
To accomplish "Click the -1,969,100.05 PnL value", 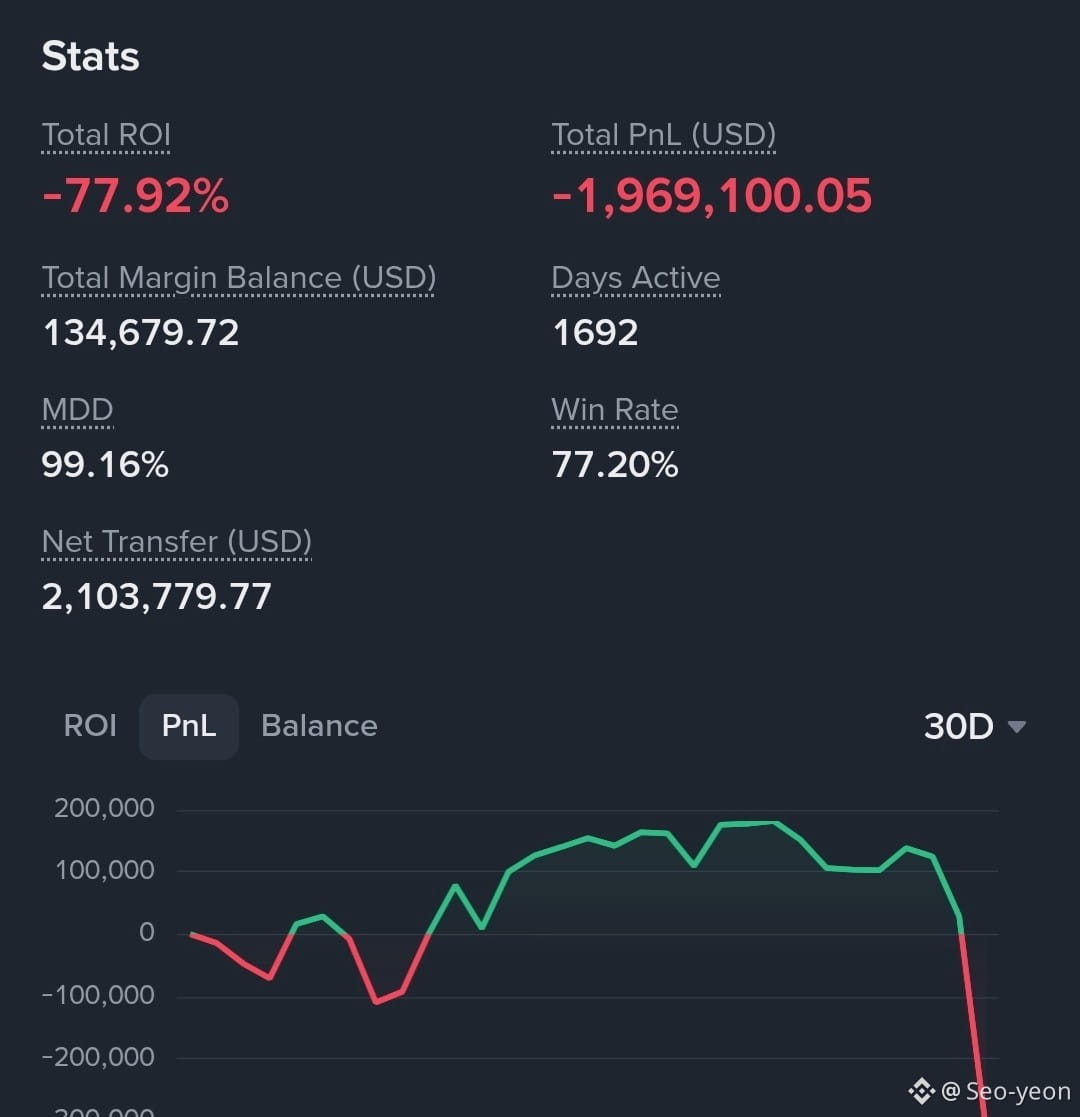I will 712,196.
